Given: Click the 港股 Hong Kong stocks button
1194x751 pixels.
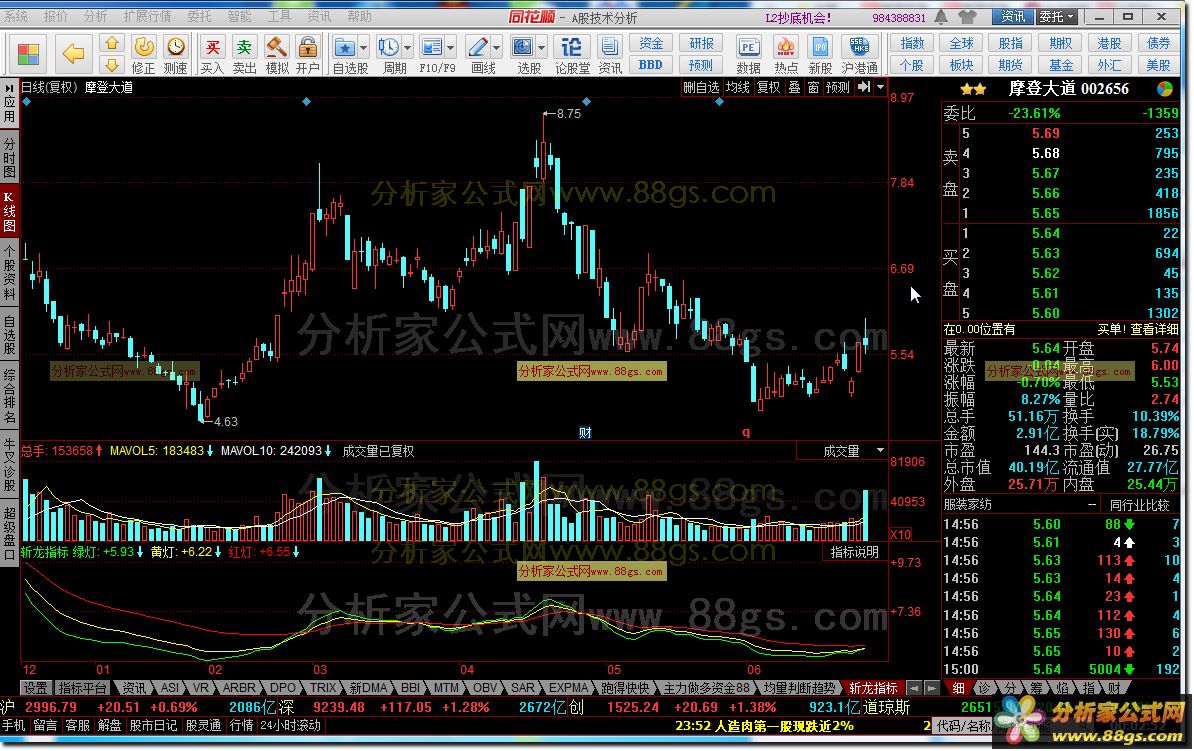Looking at the screenshot, I should 1109,43.
